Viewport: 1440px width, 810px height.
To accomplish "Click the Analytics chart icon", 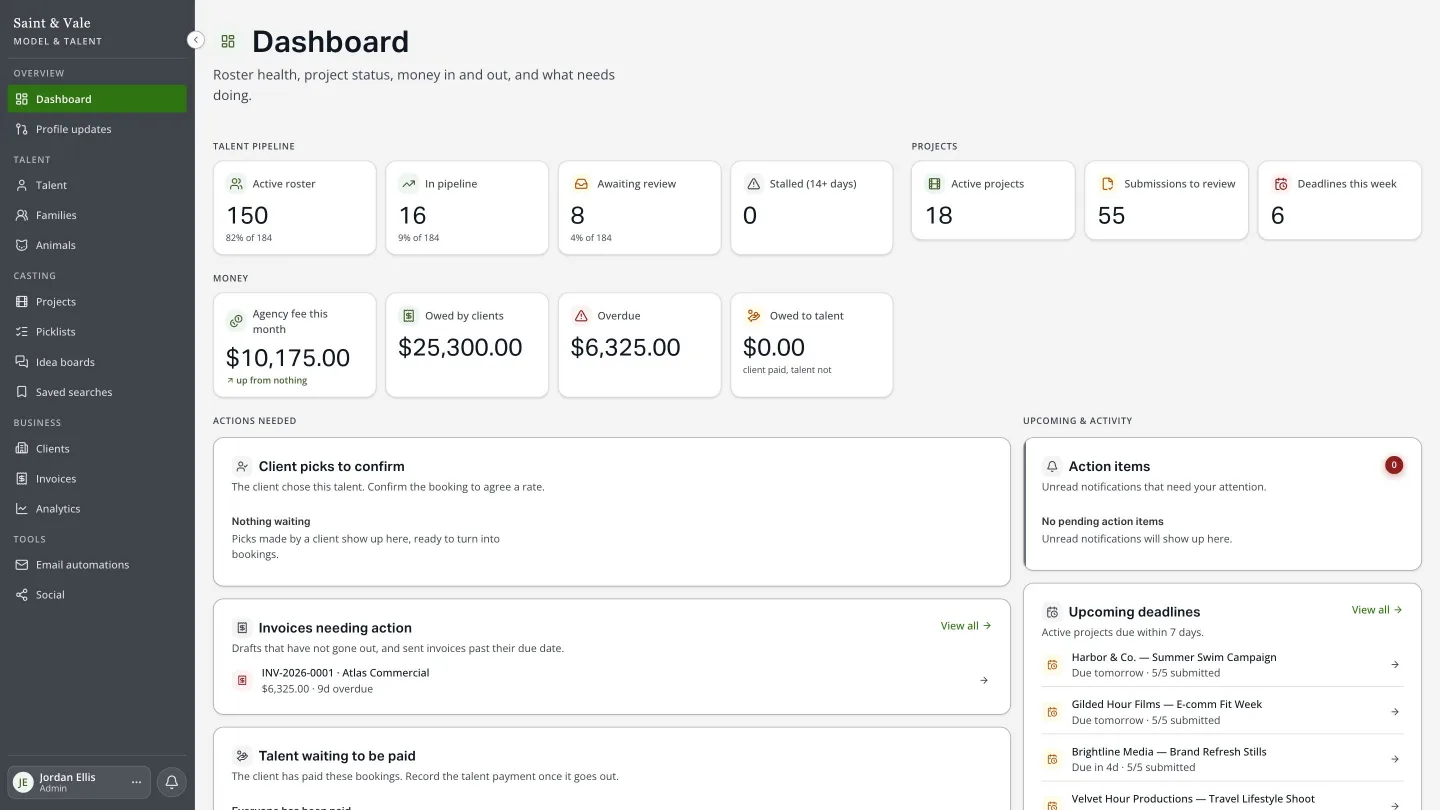I will [x=22, y=509].
